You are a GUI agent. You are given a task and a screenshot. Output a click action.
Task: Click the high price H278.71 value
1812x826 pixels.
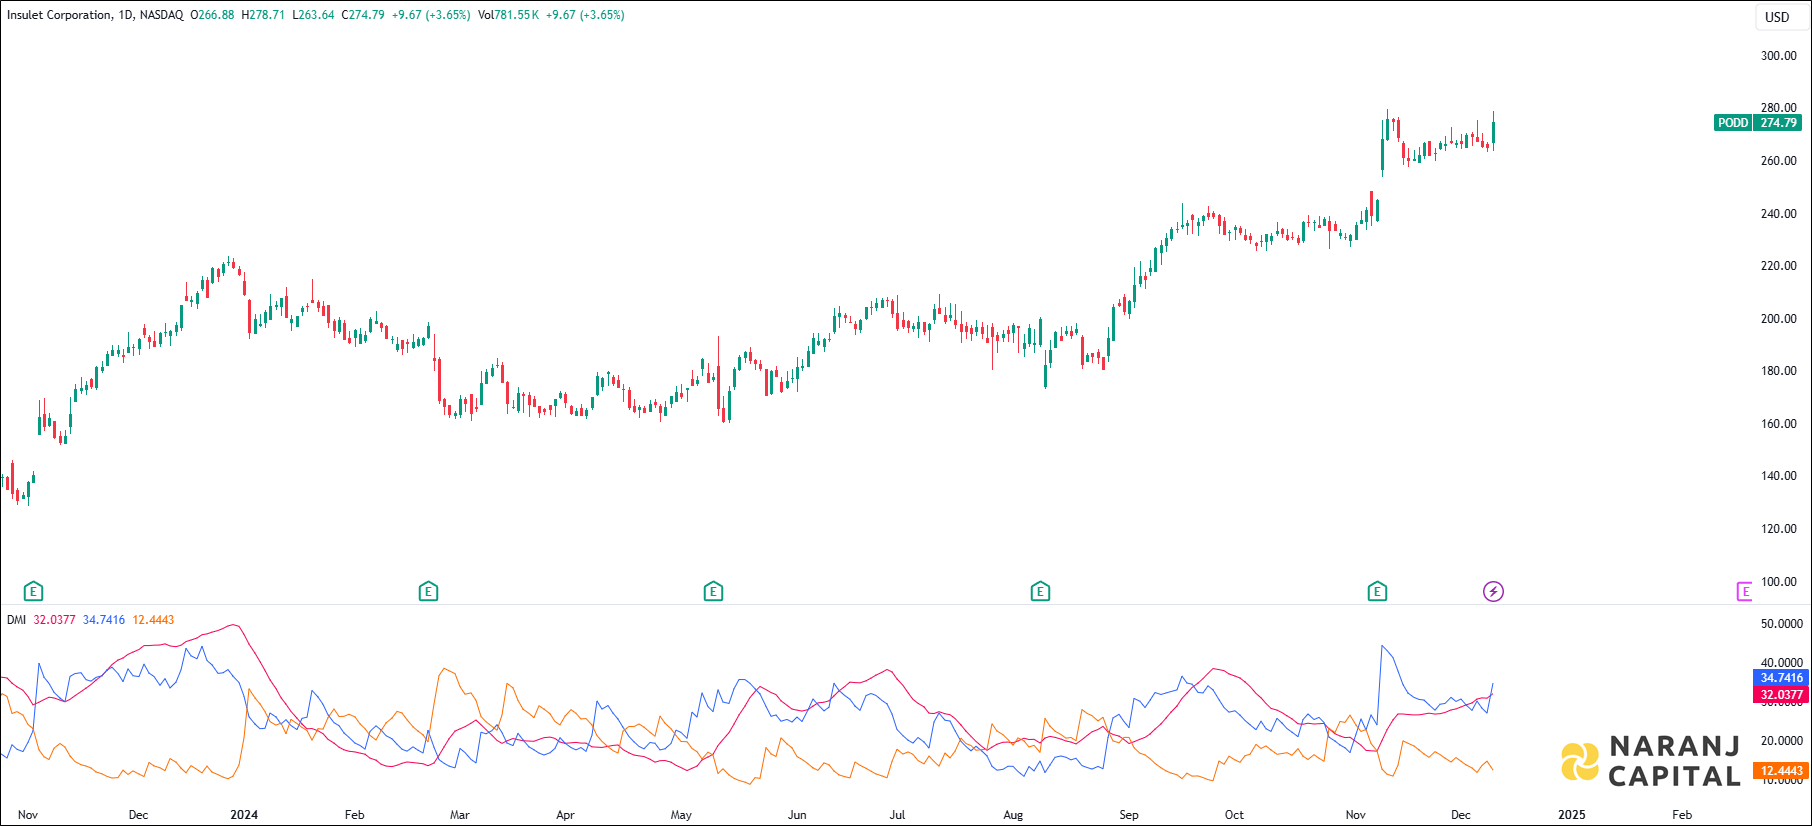263,15
